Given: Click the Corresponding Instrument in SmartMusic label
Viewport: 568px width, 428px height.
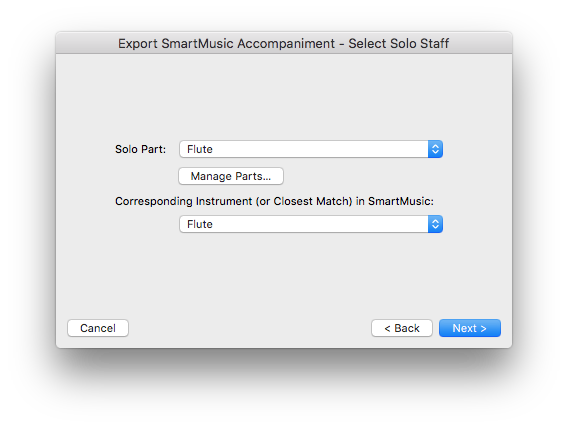Looking at the screenshot, I should [274, 201].
